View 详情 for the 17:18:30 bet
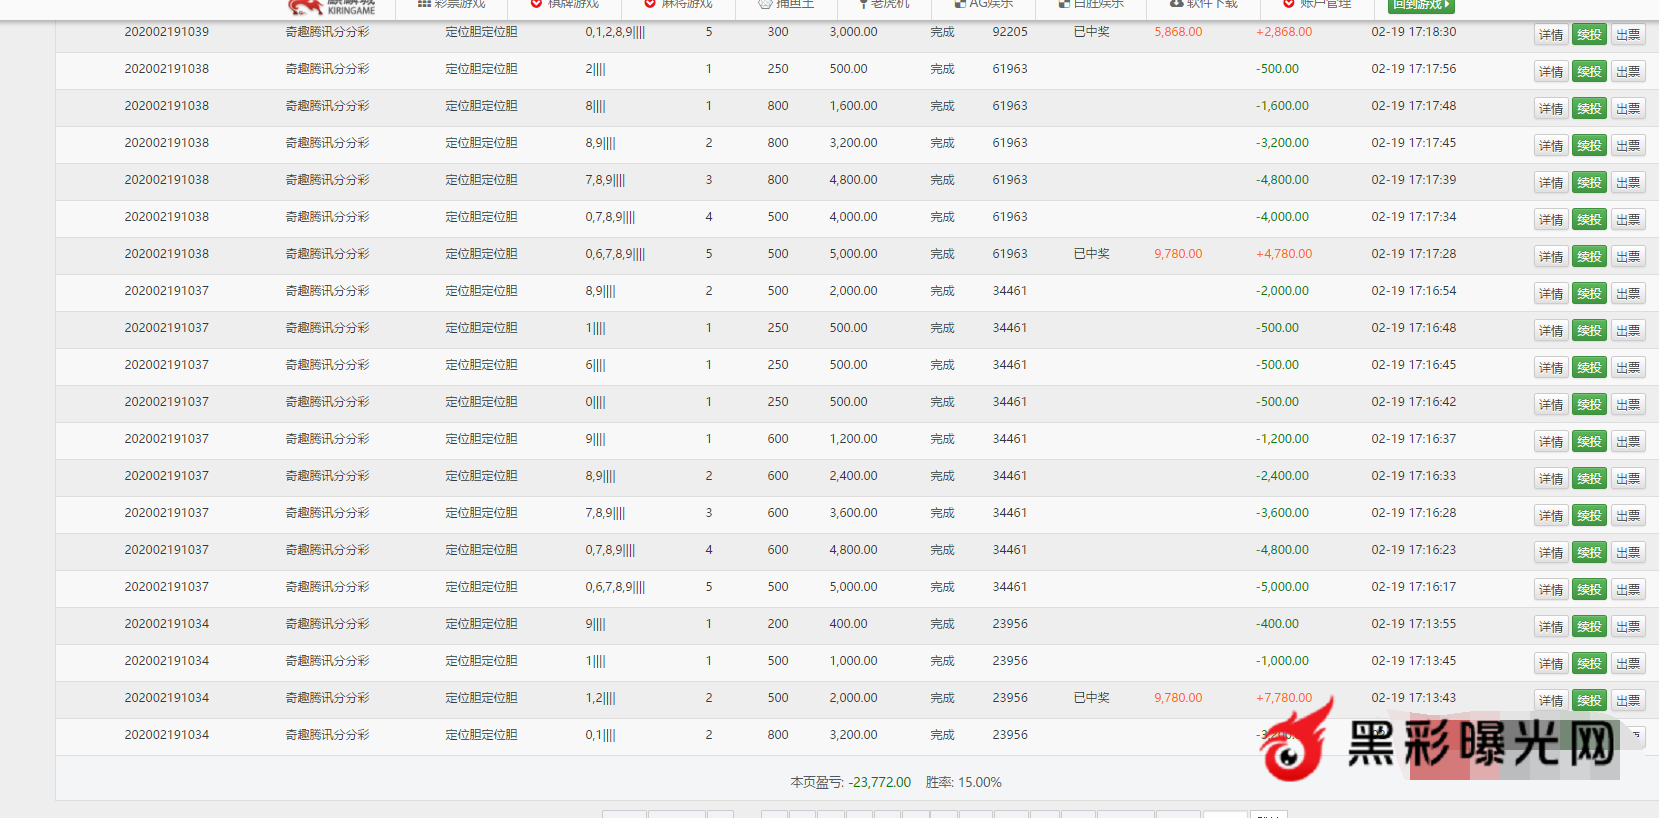Viewport: 1659px width, 818px height. click(x=1551, y=35)
